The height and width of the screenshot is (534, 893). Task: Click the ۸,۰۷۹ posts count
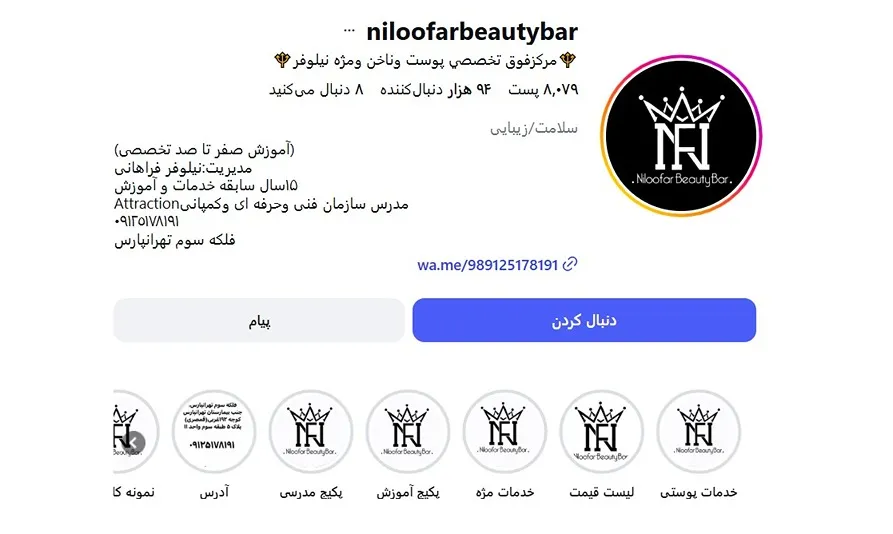[x=543, y=89]
